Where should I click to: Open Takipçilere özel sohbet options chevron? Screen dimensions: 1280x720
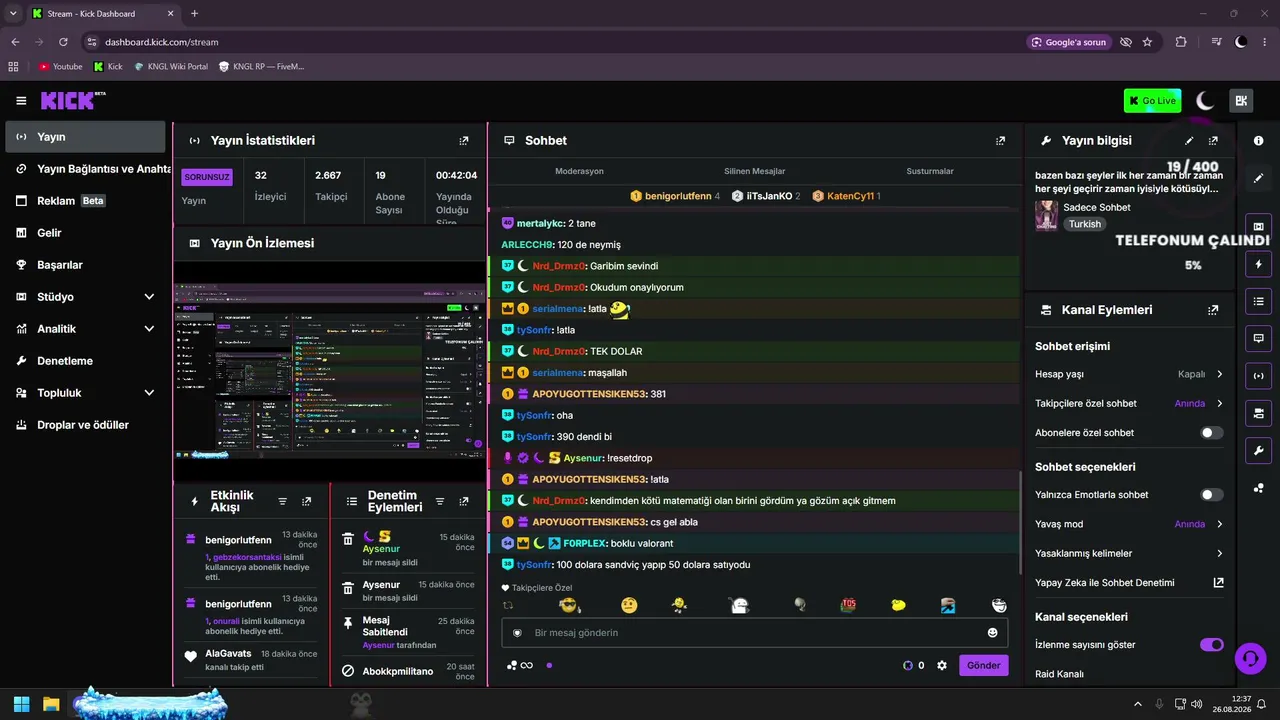pos(1219,404)
